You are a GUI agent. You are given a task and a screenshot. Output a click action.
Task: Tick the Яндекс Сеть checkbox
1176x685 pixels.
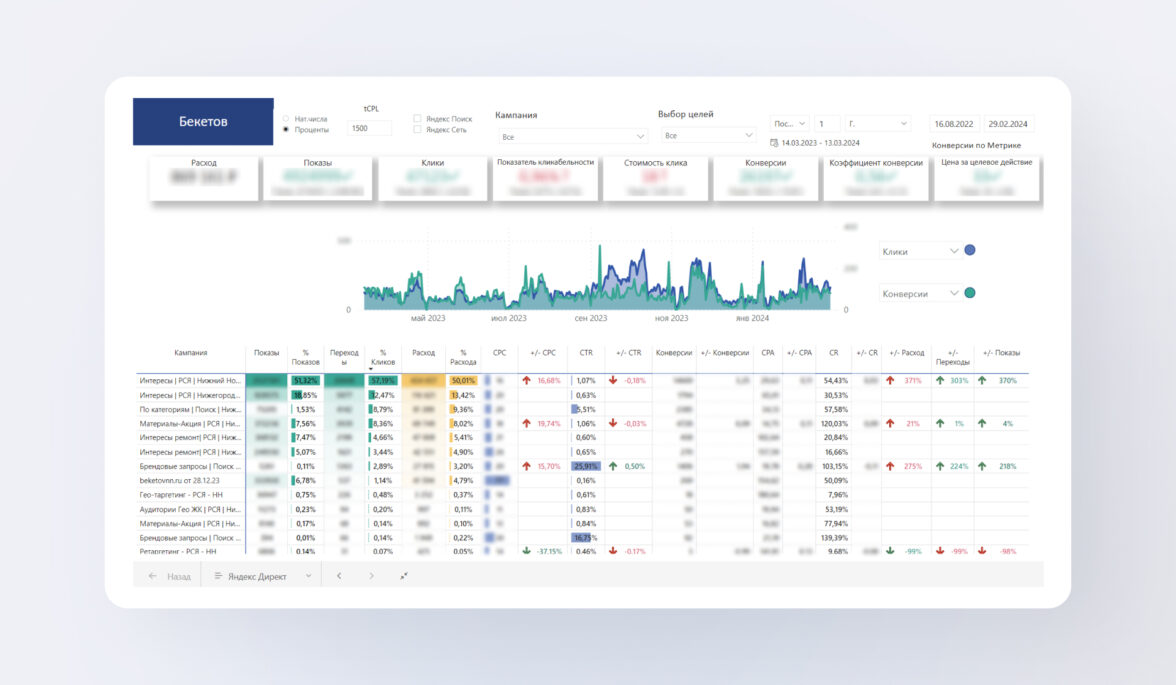[x=418, y=129]
